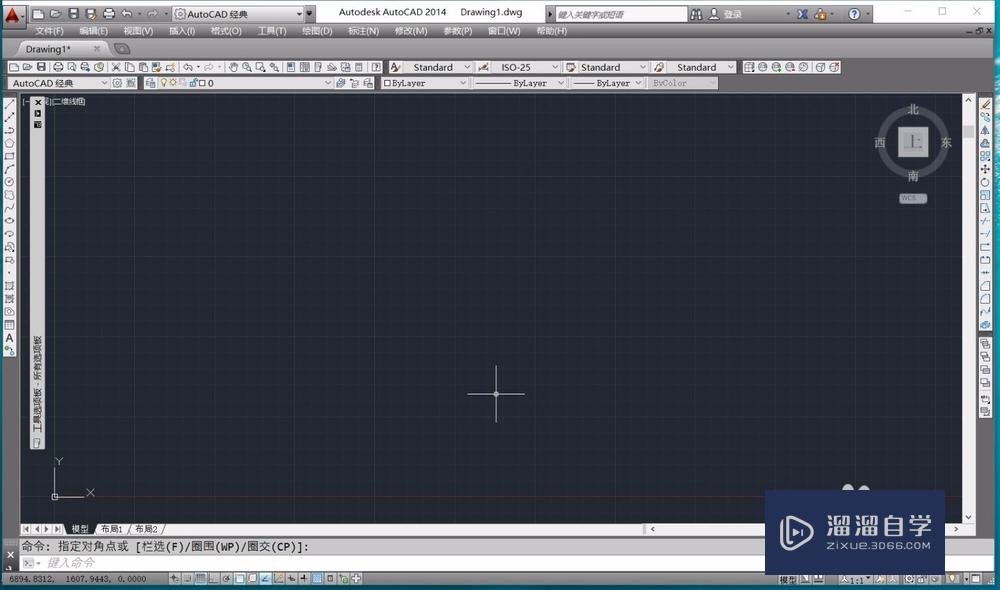This screenshot has height=590, width=1000.
Task: Open the annotation scale 1:1 dropdown
Action: [x=856, y=579]
